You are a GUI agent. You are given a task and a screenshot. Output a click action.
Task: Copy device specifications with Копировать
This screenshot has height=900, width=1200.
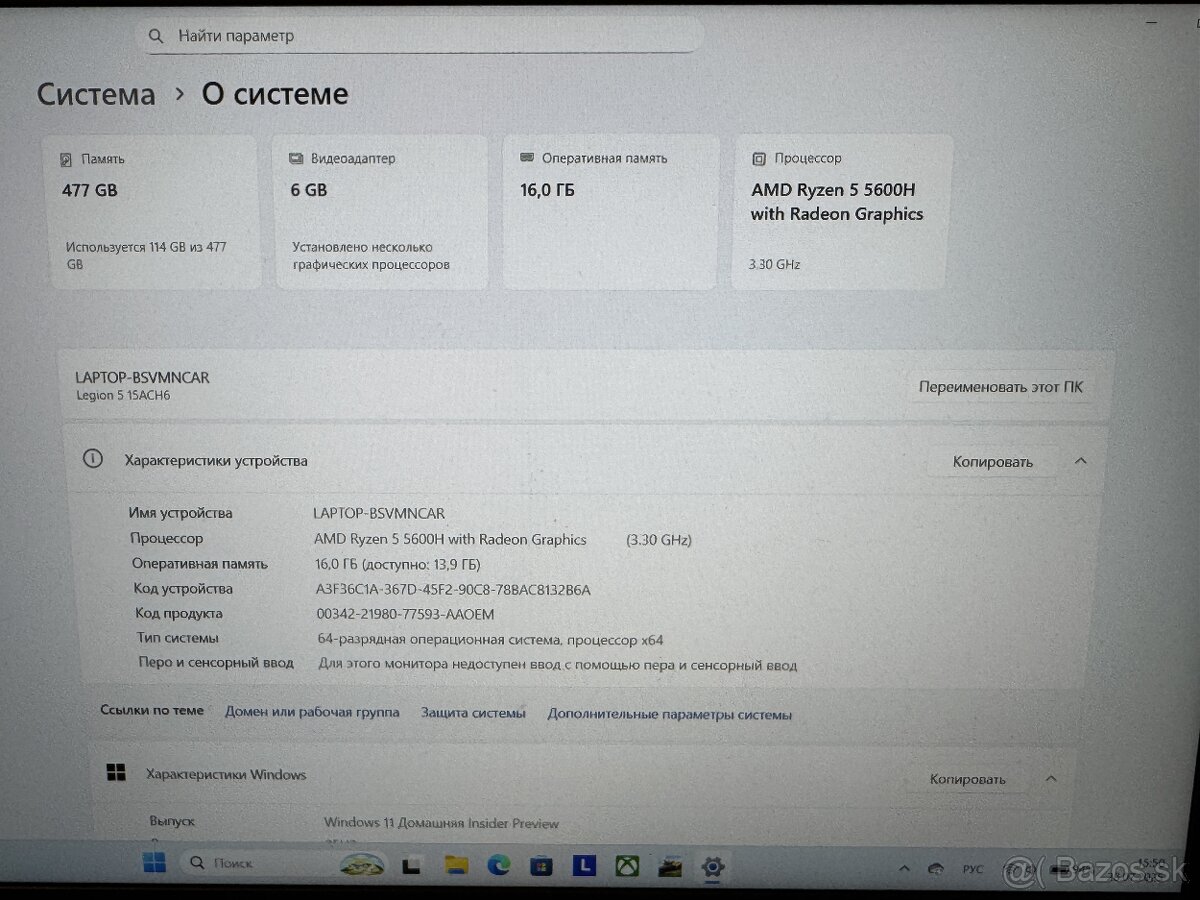click(993, 461)
